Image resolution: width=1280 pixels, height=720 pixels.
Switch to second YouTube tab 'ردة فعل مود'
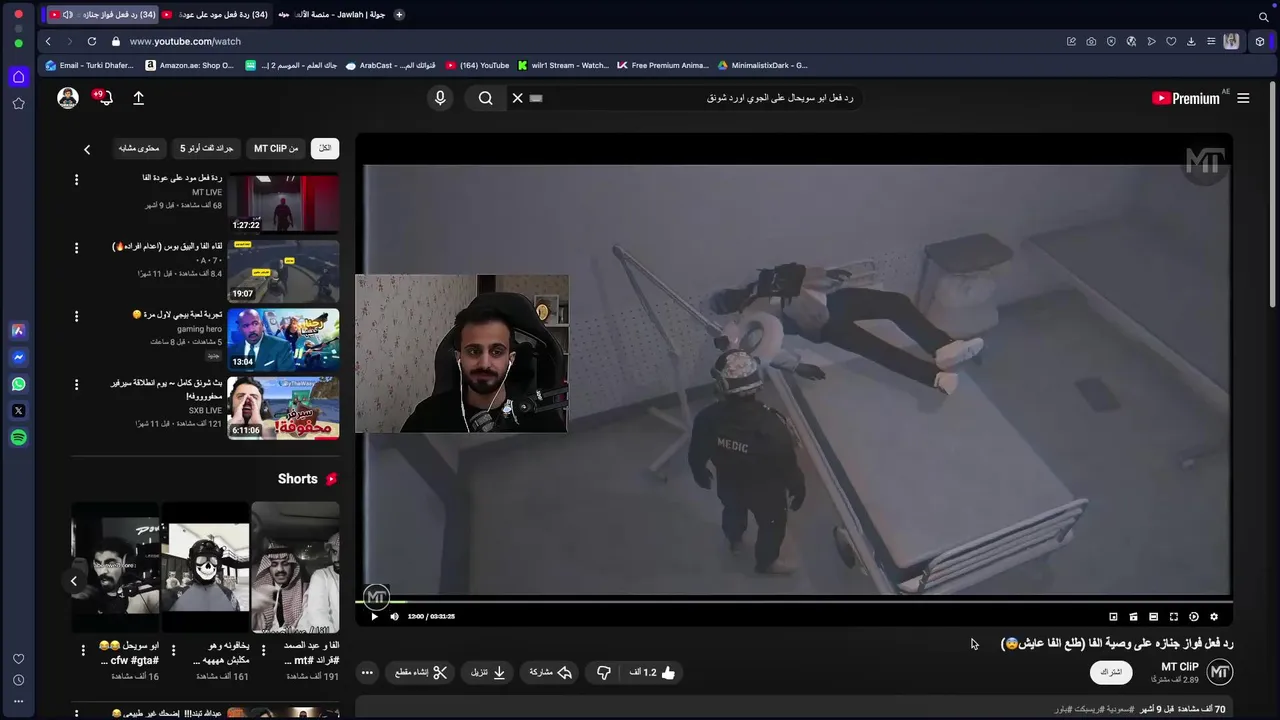coord(215,15)
